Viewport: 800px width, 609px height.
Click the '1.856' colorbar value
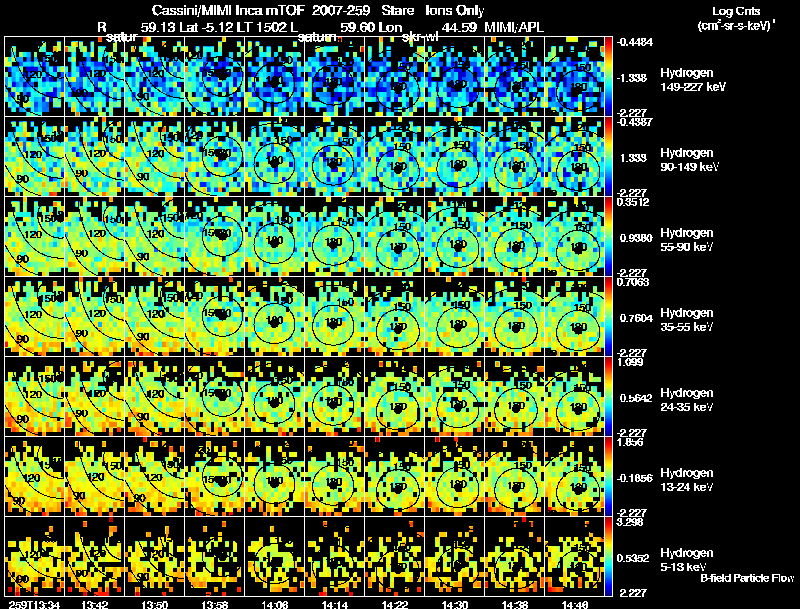click(x=630, y=442)
